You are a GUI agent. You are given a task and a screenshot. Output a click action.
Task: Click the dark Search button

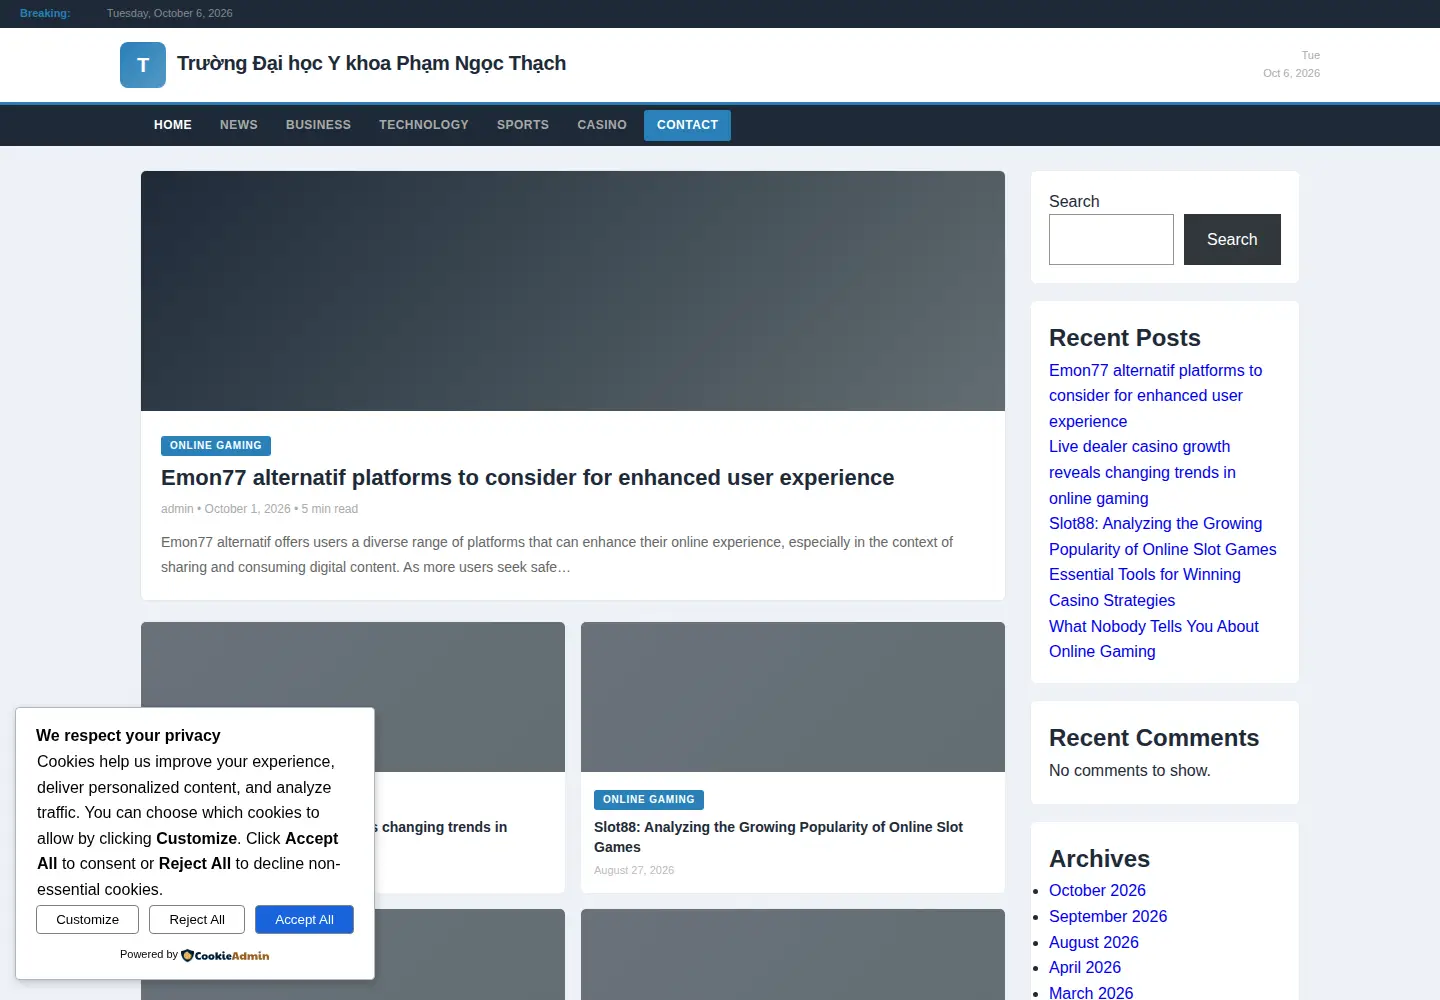click(1232, 239)
